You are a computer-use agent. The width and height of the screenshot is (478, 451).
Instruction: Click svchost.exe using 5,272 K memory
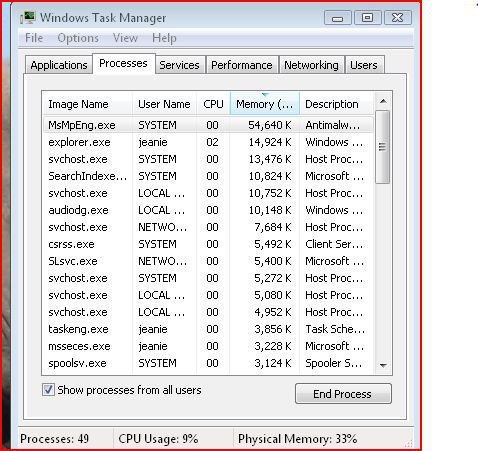pos(208,278)
